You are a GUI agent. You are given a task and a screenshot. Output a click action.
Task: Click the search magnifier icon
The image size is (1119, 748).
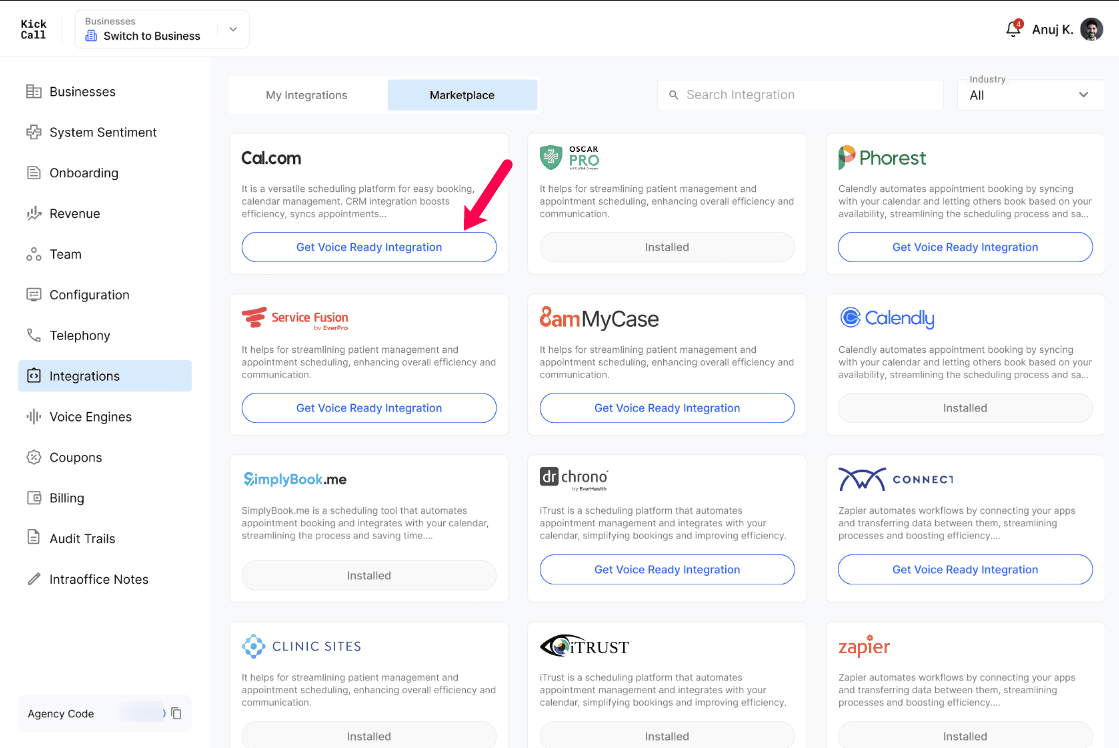pos(673,95)
